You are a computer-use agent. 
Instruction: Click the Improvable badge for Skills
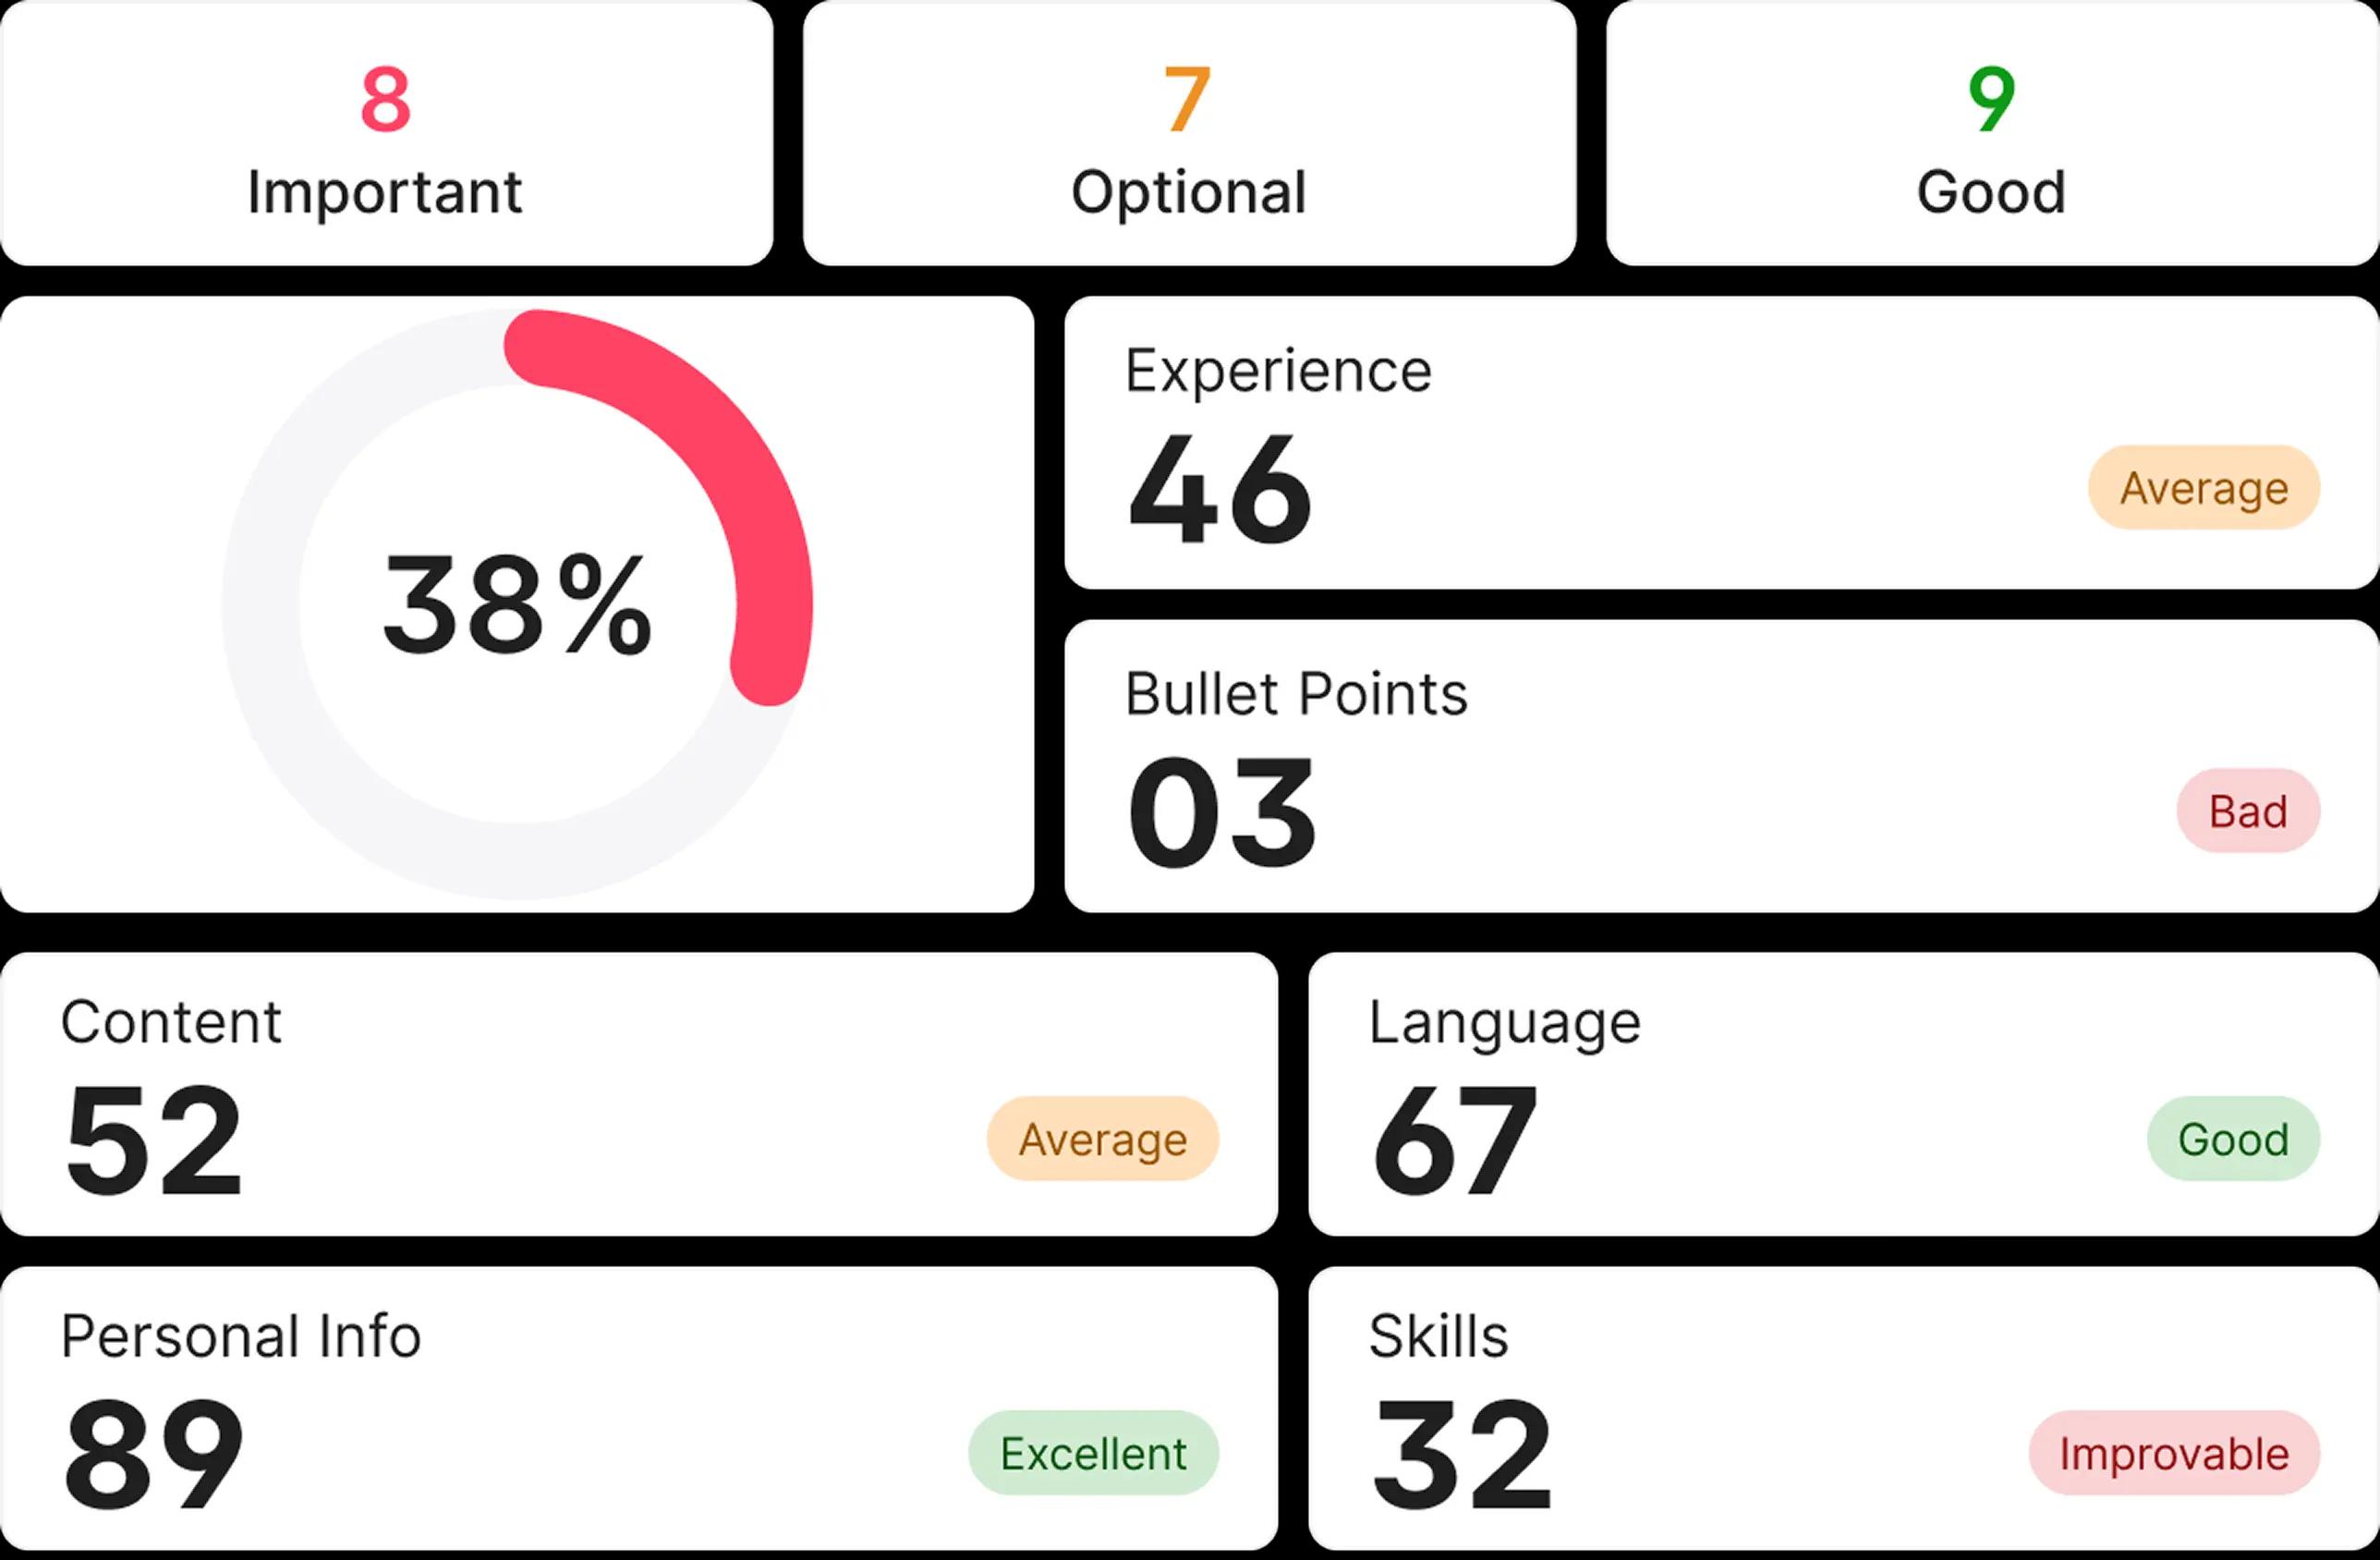coord(2173,1453)
